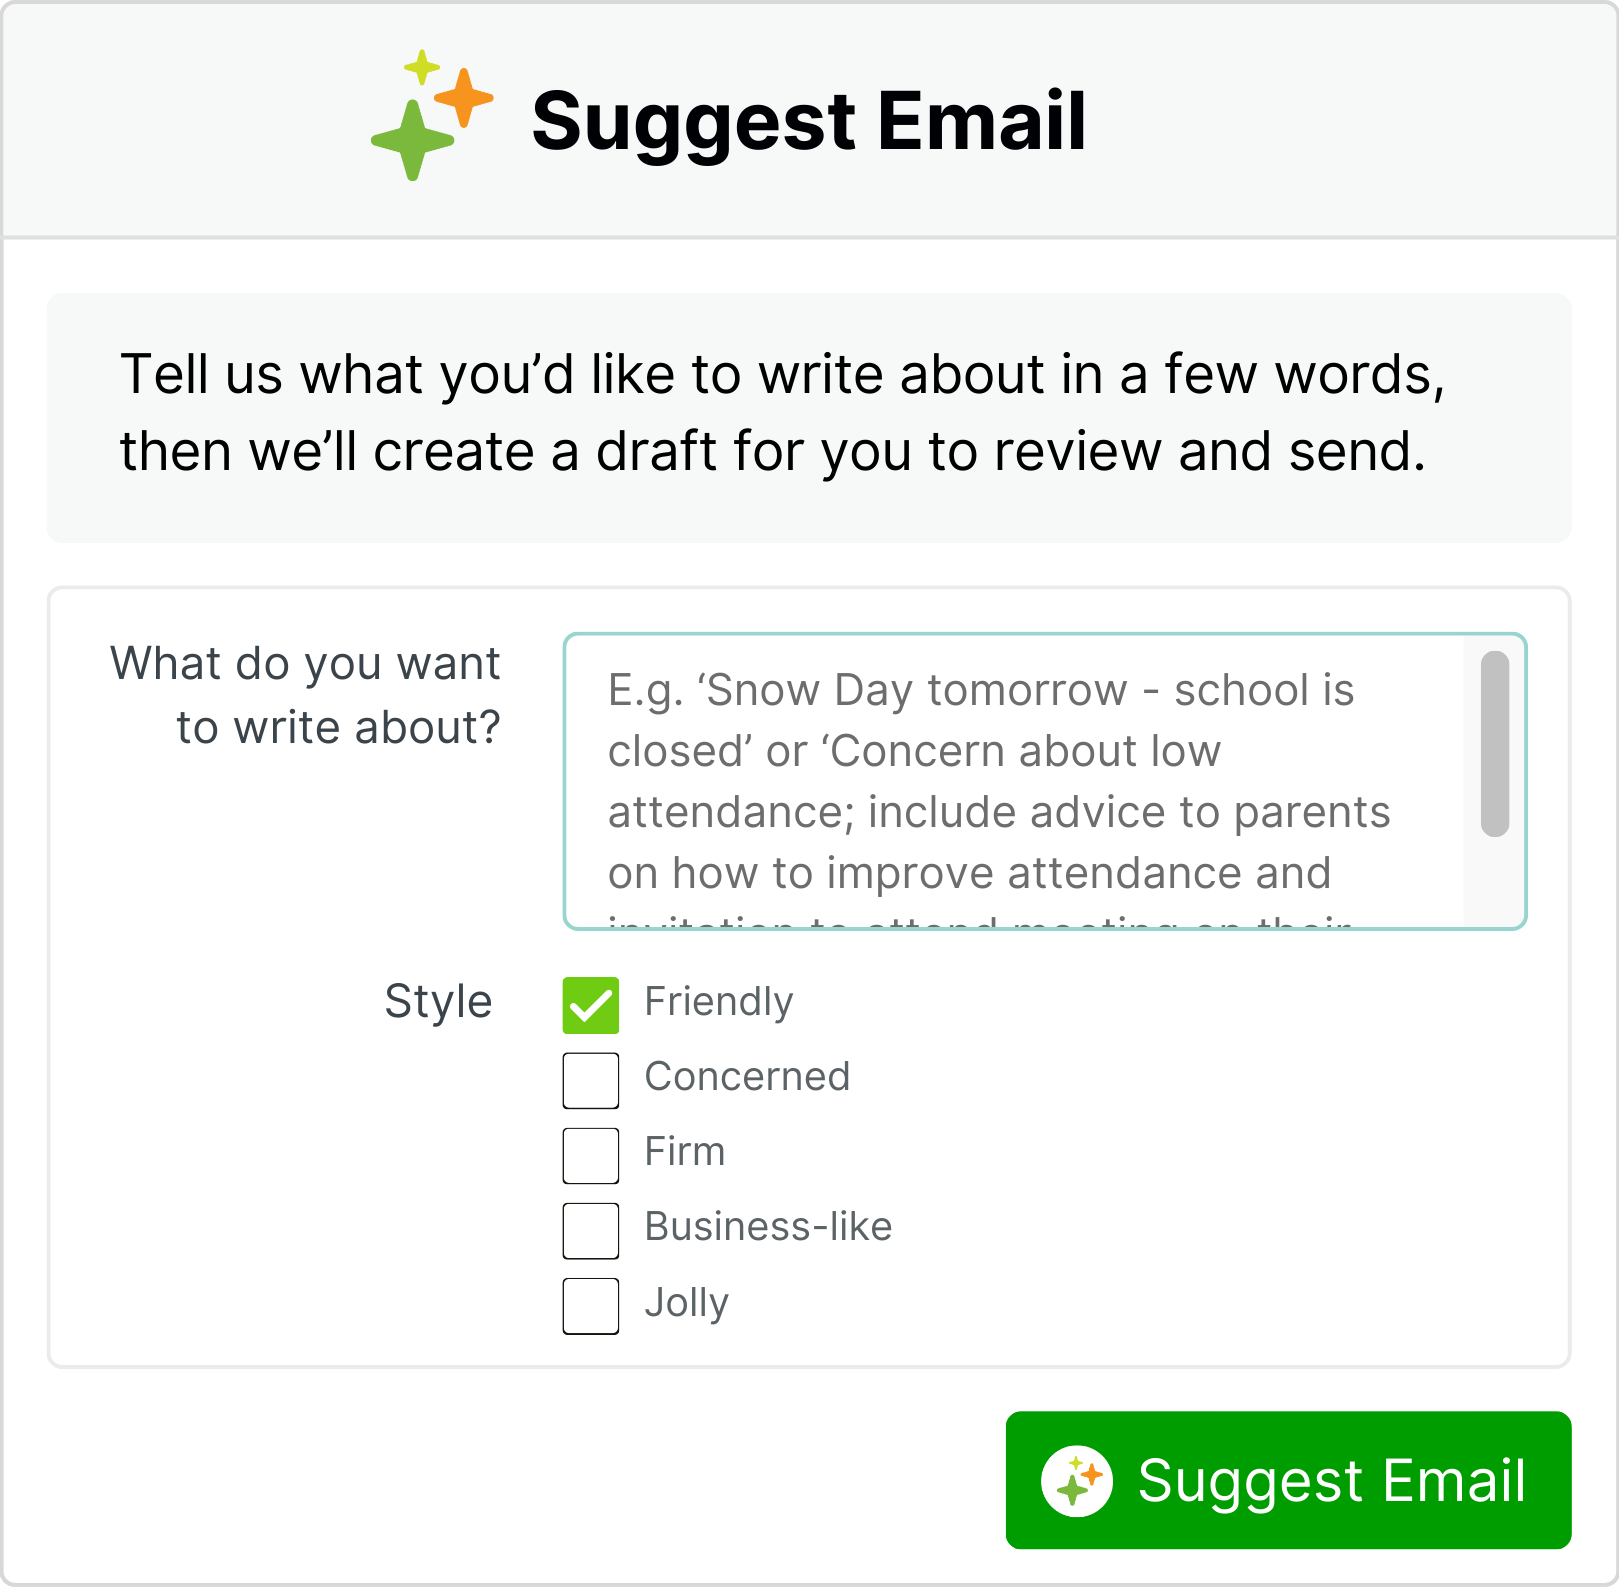1619x1587 pixels.
Task: Click the "Firm" label text
Action: point(684,1152)
